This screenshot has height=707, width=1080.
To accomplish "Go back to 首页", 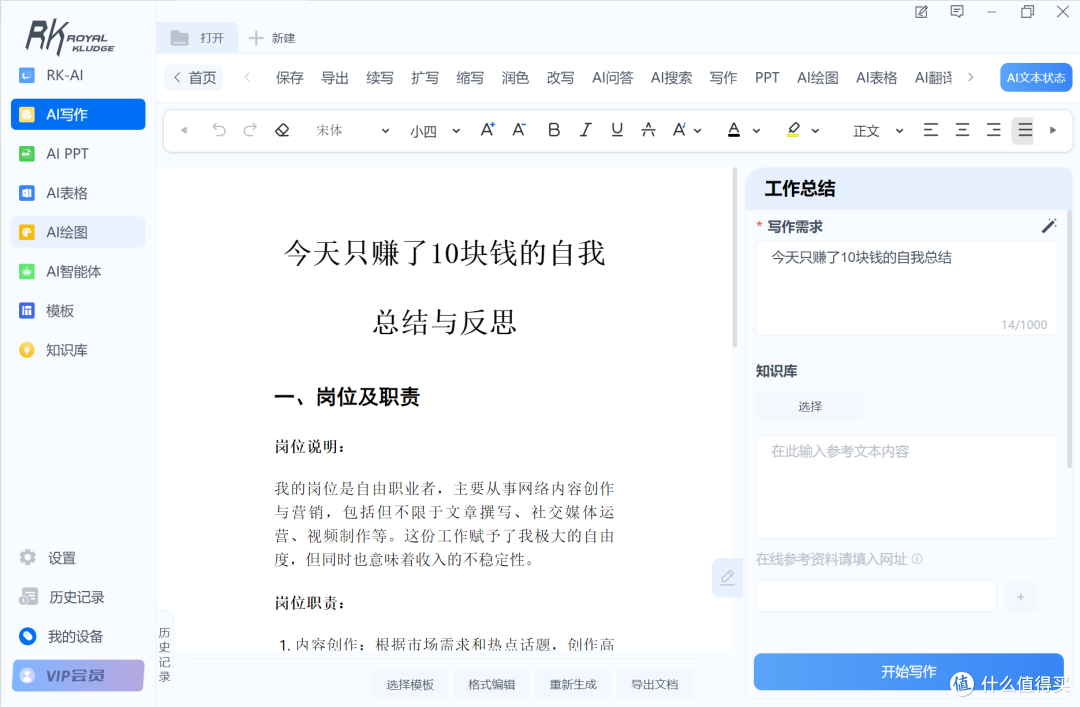I will (x=194, y=77).
